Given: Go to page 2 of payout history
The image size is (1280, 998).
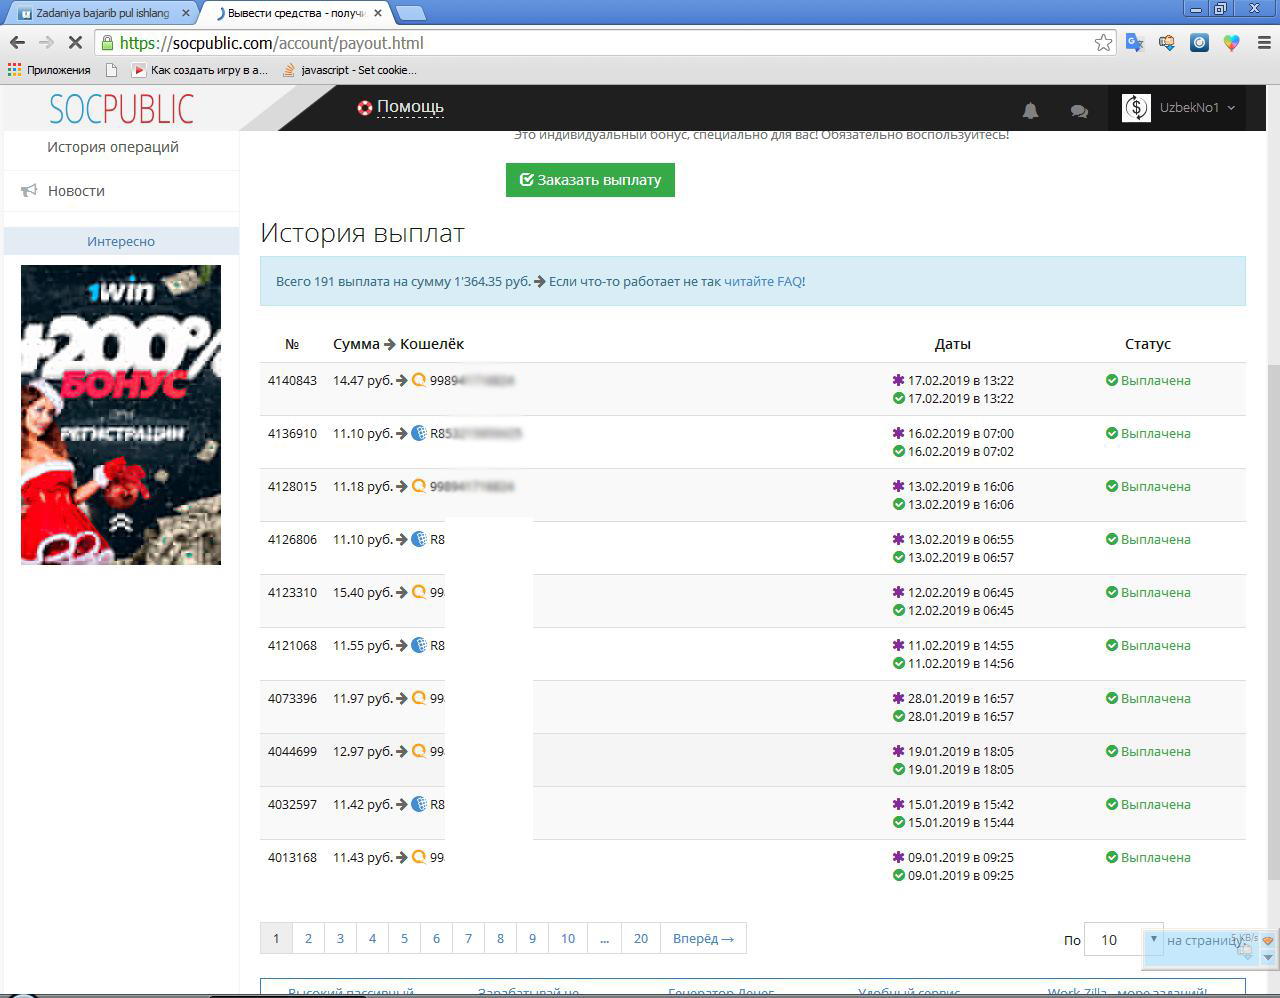Looking at the screenshot, I should (308, 938).
